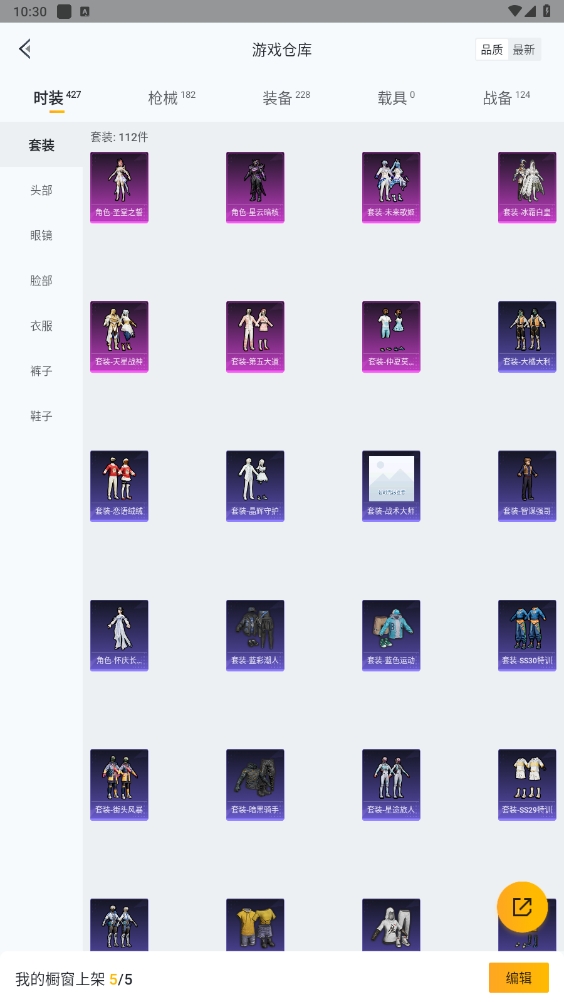Open the 套装-街头风暴 outfit
Viewport: 564px width, 1004px height.
(119, 784)
